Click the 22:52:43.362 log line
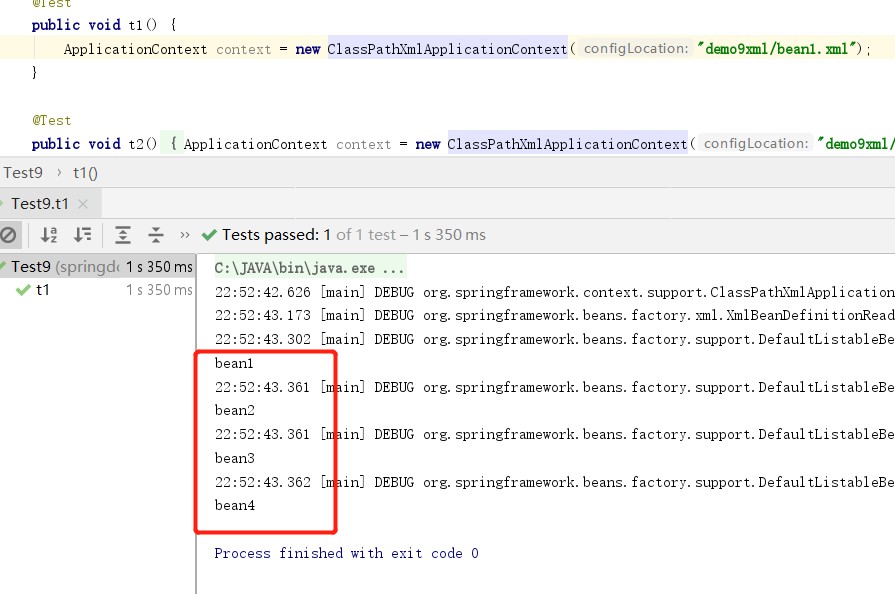895x594 pixels. pos(554,482)
